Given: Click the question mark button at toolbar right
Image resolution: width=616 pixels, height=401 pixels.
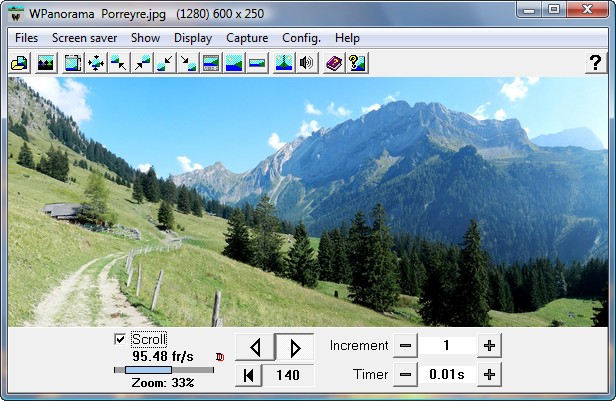Looking at the screenshot, I should pyautogui.click(x=595, y=63).
